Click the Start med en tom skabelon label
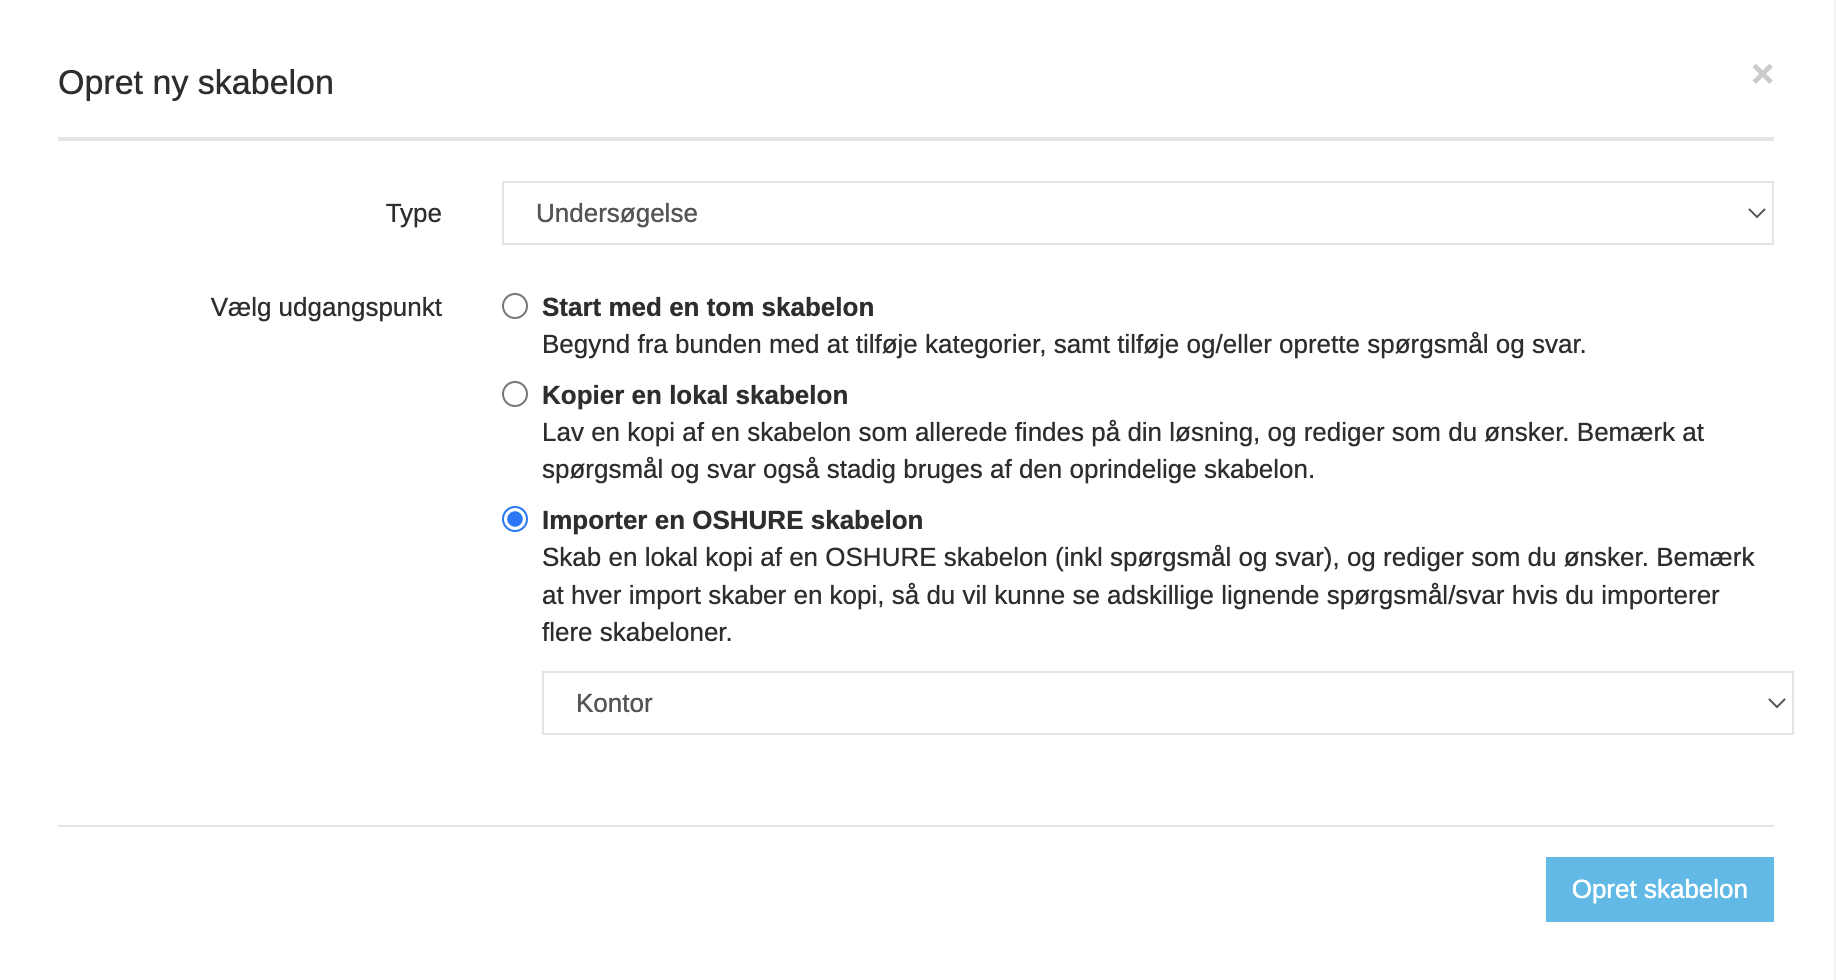The width and height of the screenshot is (1836, 980). [x=708, y=307]
